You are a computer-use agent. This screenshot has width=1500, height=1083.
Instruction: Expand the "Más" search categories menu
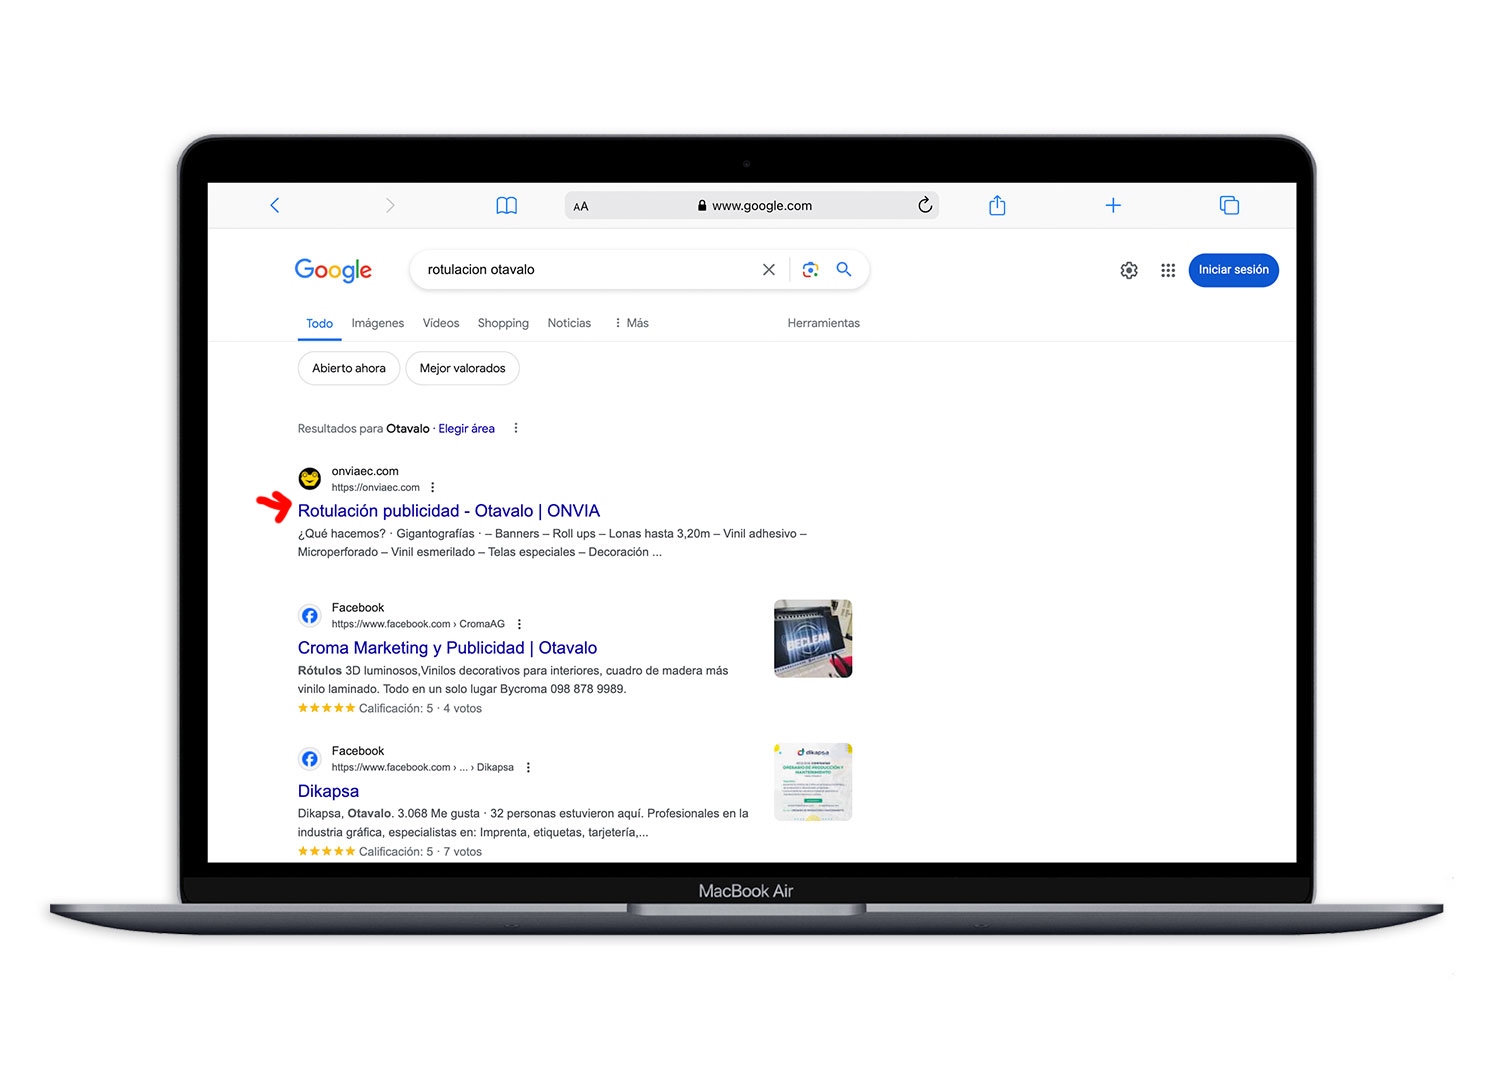click(631, 323)
